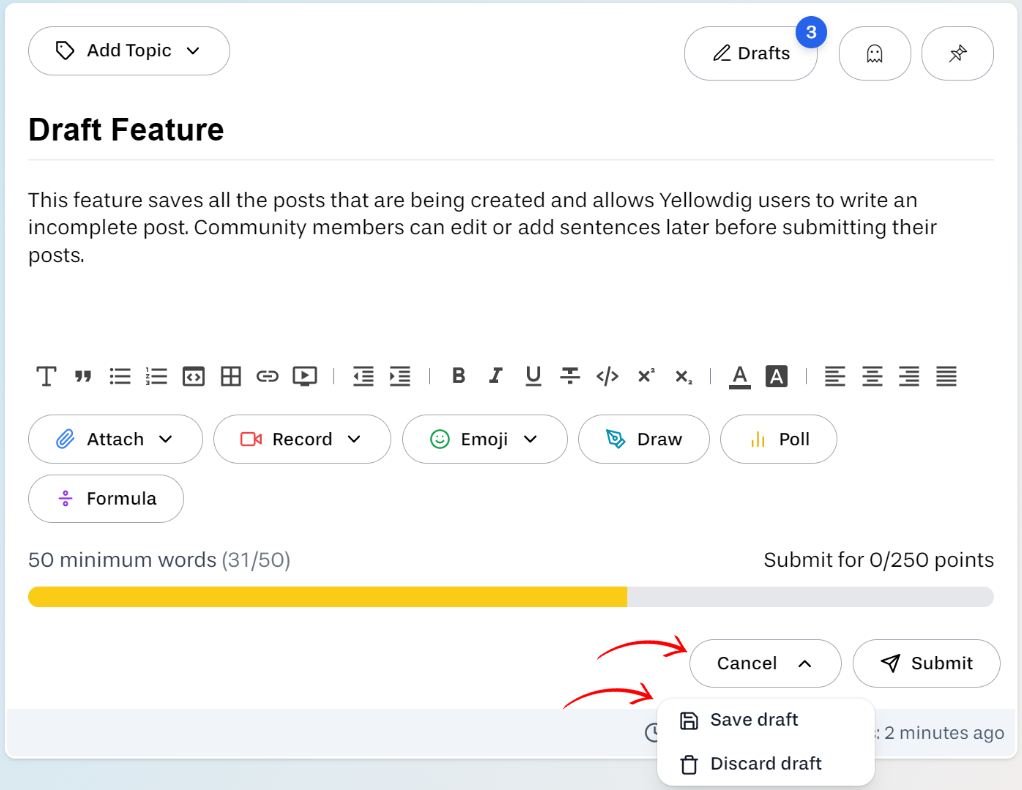This screenshot has width=1022, height=790.
Task: Open the Draw tool
Action: [644, 439]
